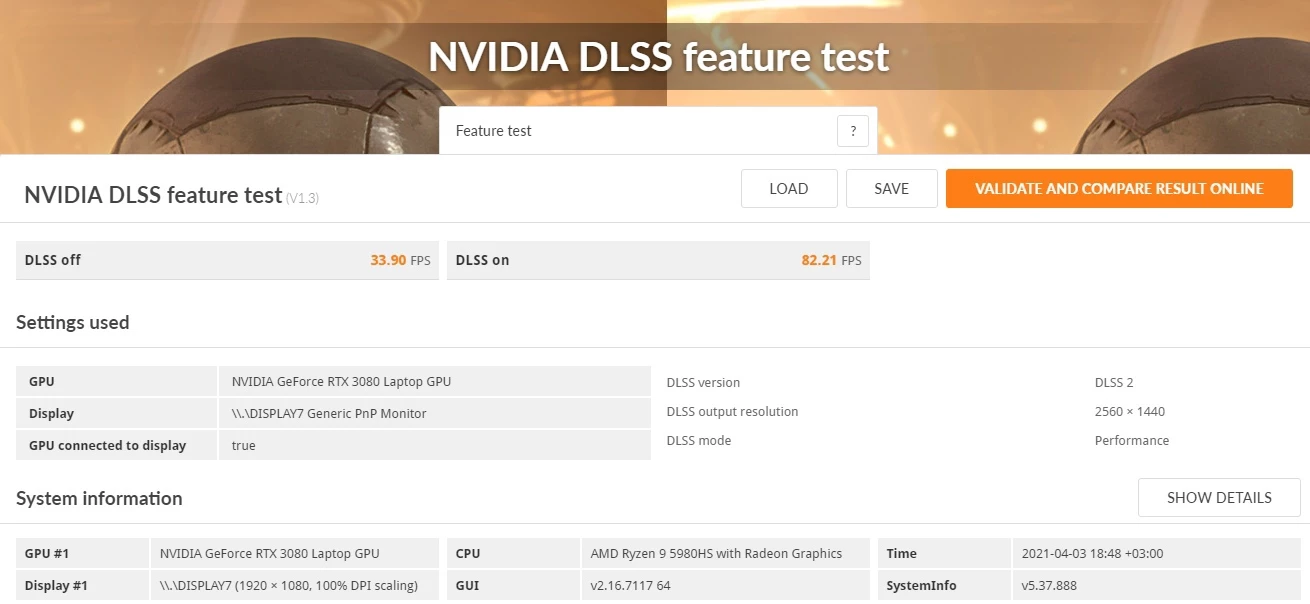1310x604 pixels.
Task: Click the DLSS mode label
Action: (x=698, y=440)
